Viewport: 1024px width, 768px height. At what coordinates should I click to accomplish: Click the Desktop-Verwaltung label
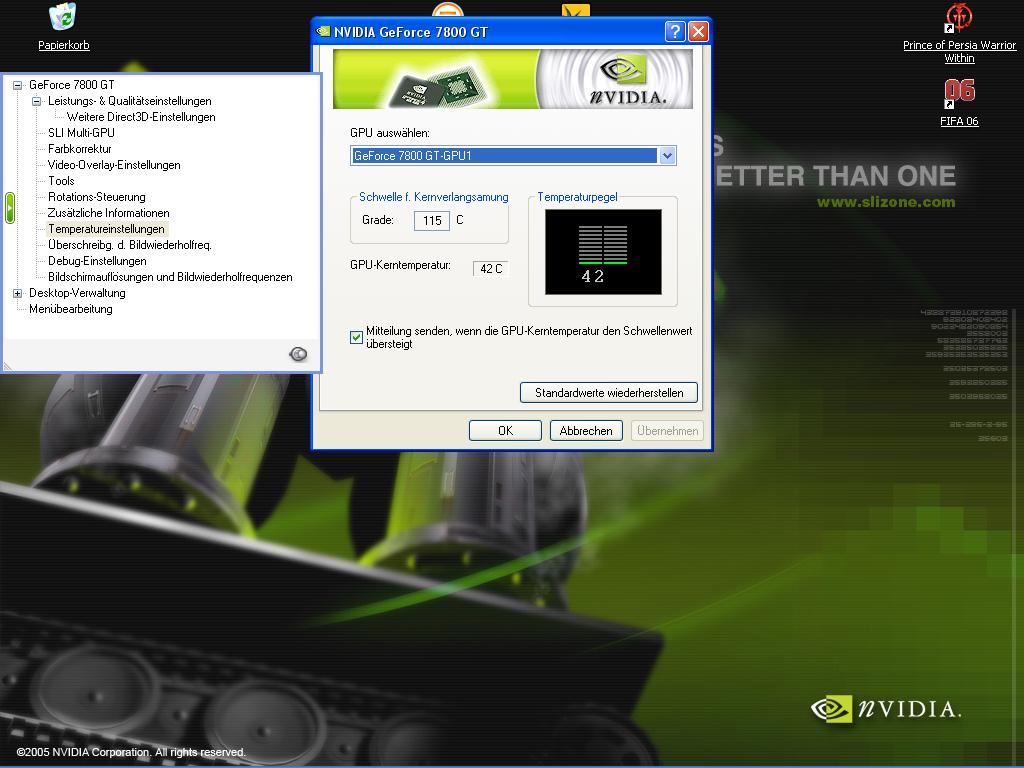(77, 293)
